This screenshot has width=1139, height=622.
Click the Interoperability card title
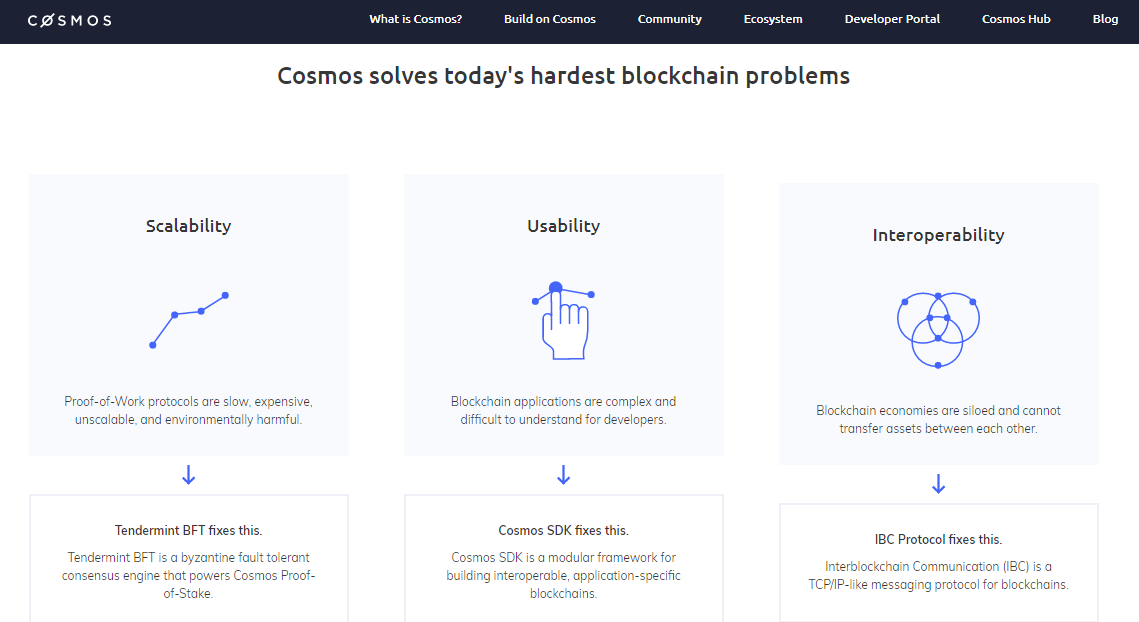(939, 235)
